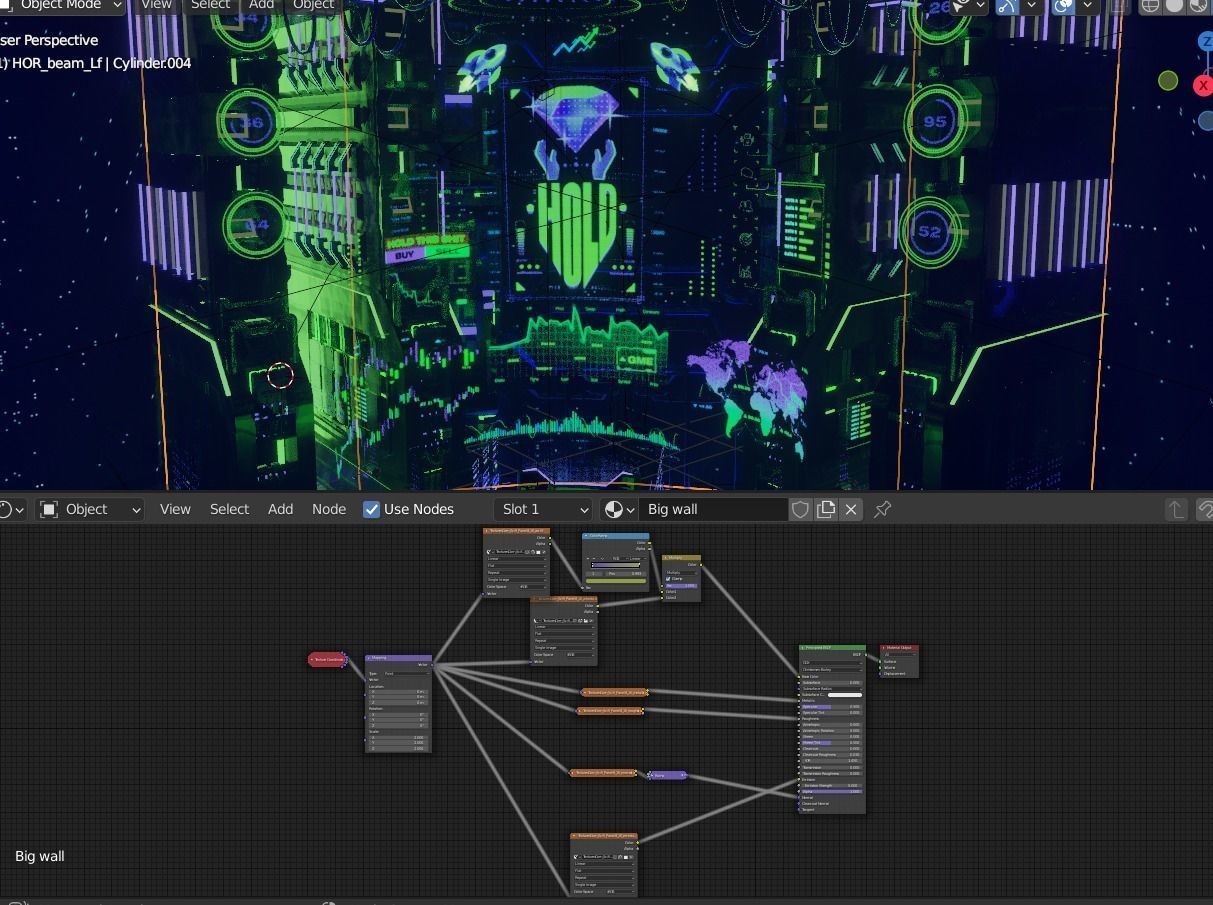Screen dimensions: 1213x905
Task: Switch to wireframe viewport shading
Action: tap(1151, 6)
